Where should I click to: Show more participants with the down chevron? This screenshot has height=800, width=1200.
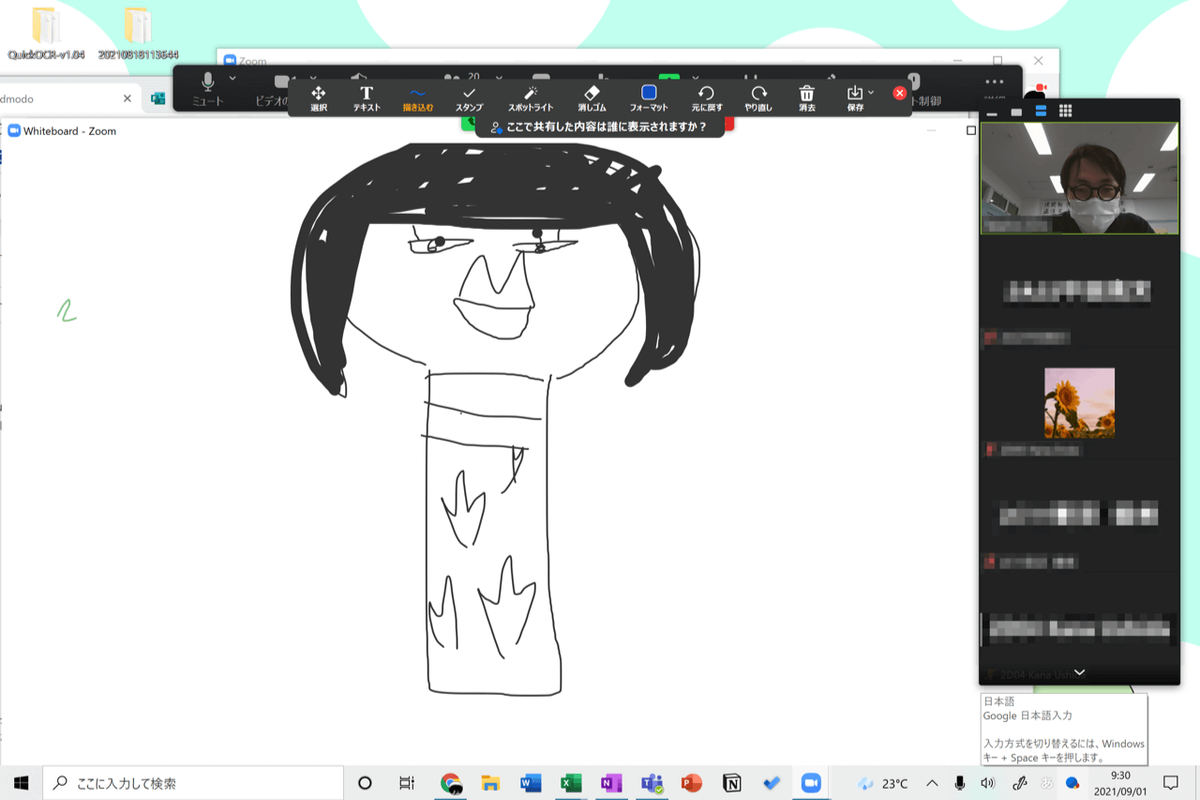point(1080,673)
